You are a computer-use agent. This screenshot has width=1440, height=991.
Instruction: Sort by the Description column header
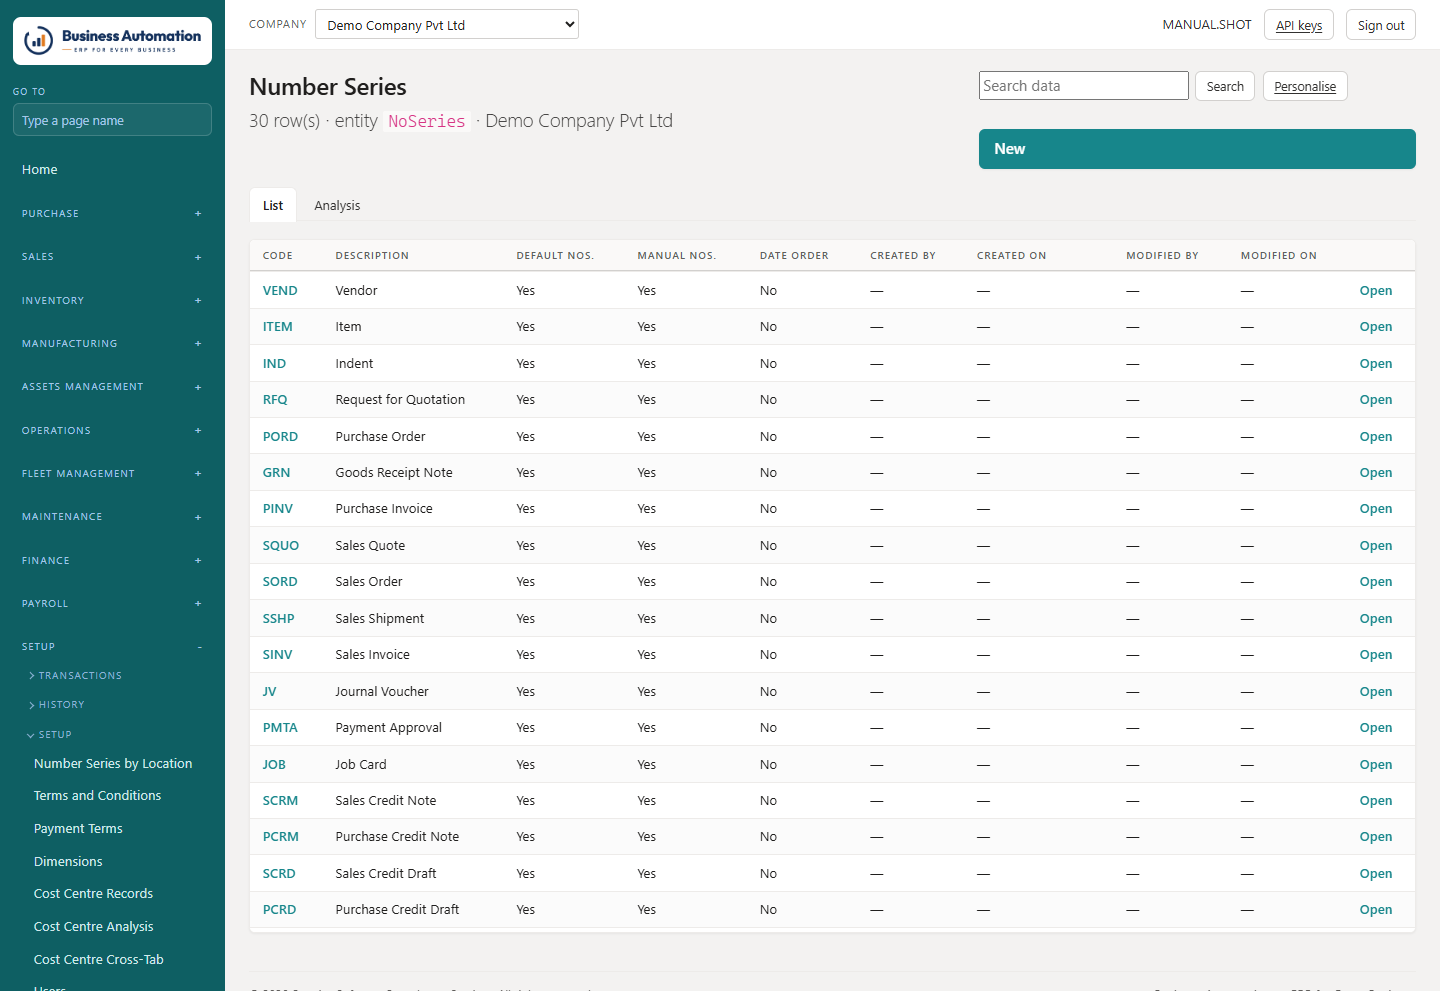click(372, 256)
